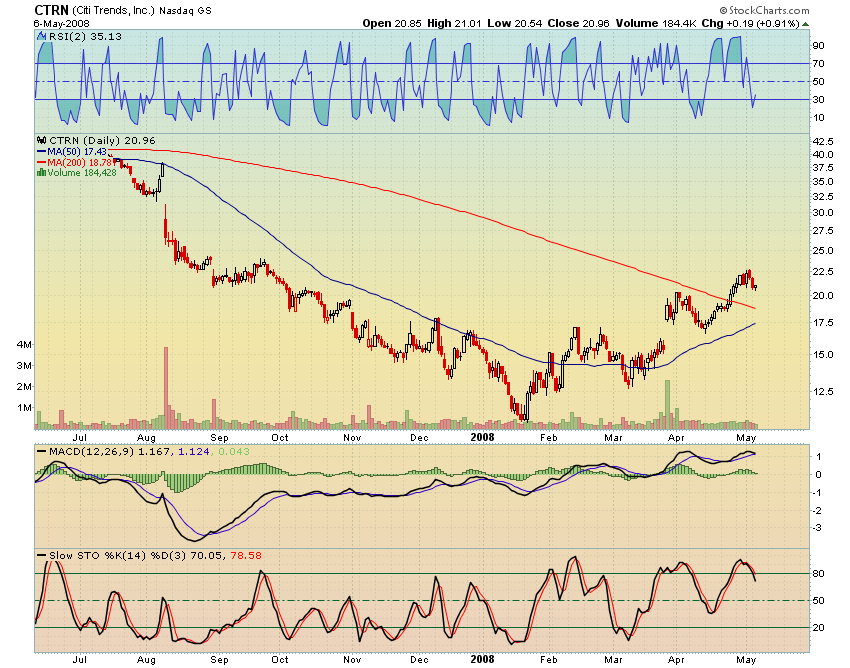Click the 25.0 price axis label
This screenshot has height=668, width=850.
pos(823,250)
